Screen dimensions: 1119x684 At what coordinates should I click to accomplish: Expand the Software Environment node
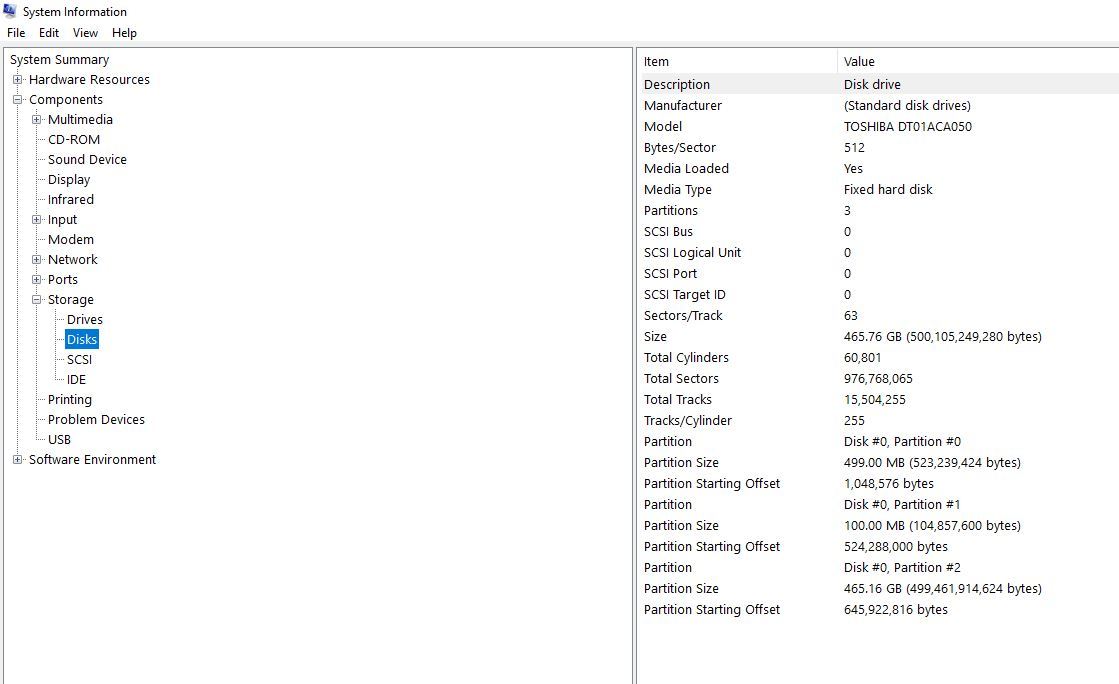click(x=18, y=460)
